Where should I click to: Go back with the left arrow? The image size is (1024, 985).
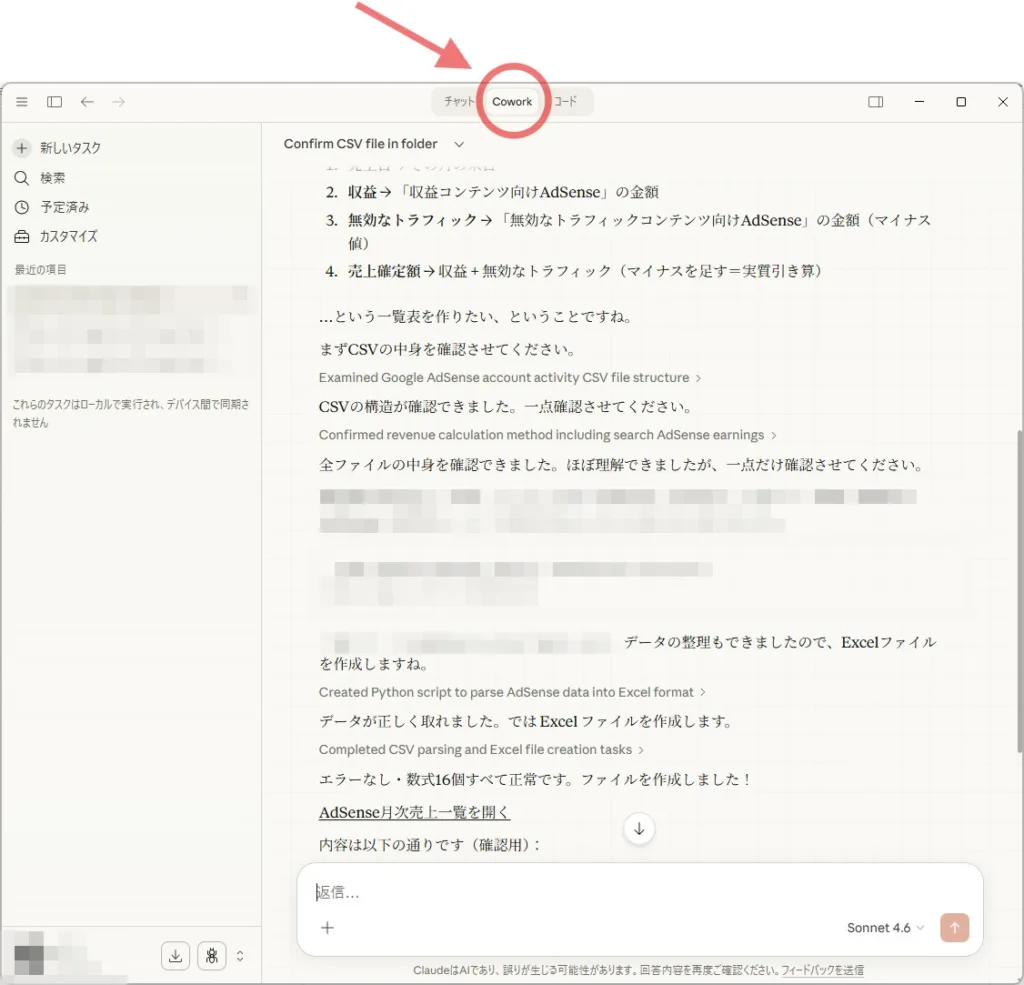click(87, 102)
